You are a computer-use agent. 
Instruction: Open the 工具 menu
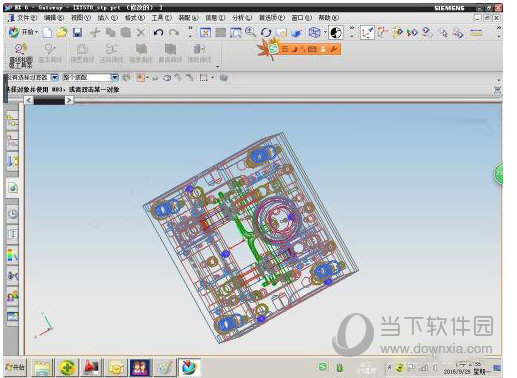161,18
